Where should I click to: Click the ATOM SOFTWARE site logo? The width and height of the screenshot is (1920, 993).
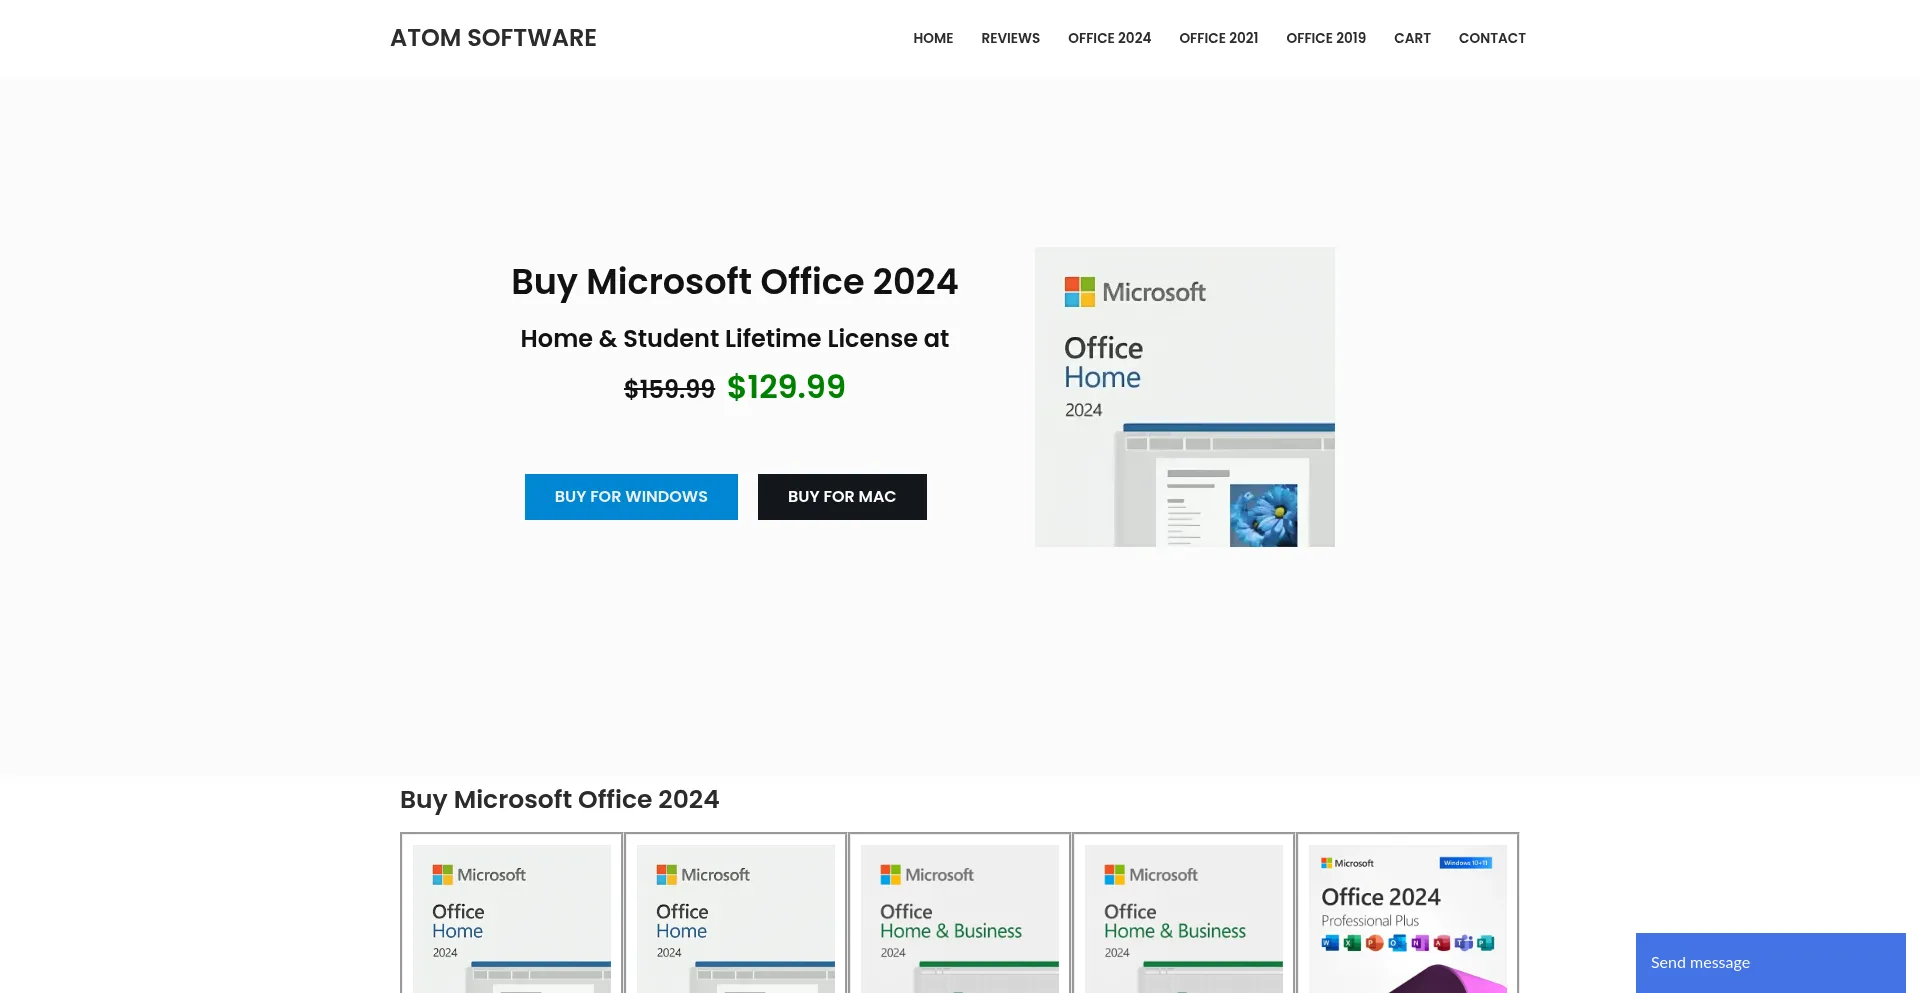(493, 38)
